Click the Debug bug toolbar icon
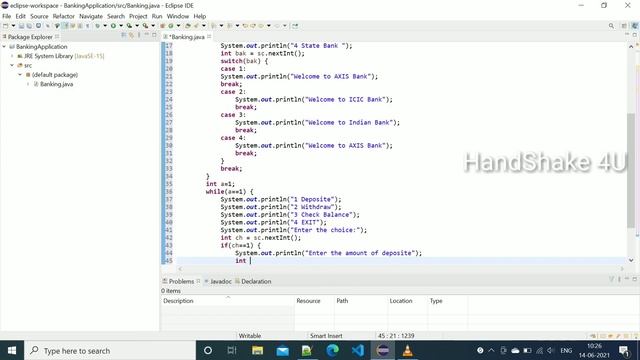Screen dimensions: 640x360 [97, 26]
